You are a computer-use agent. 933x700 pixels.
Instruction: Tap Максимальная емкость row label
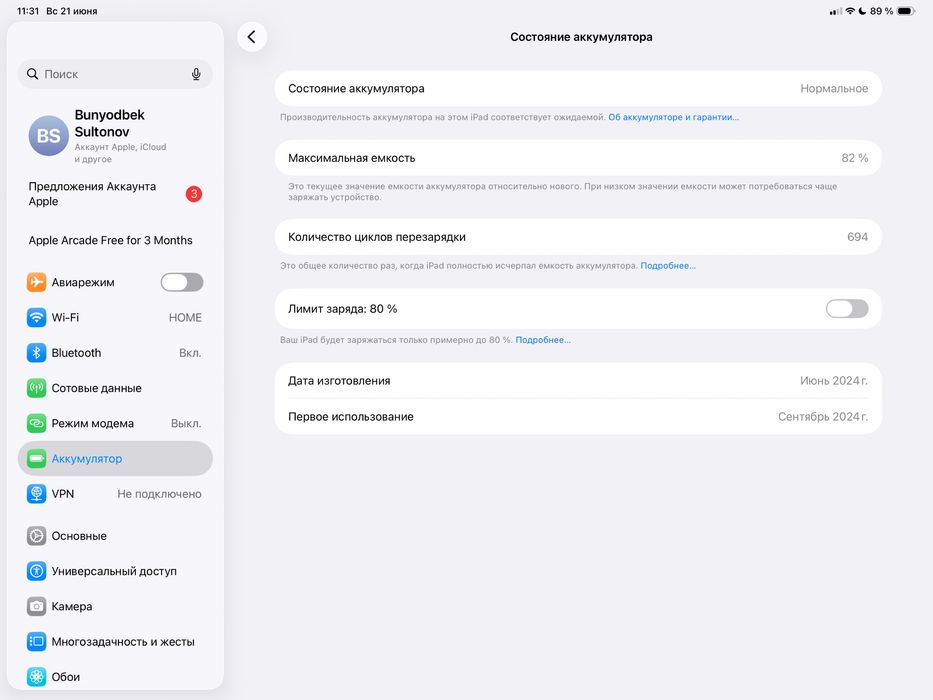(x=352, y=158)
